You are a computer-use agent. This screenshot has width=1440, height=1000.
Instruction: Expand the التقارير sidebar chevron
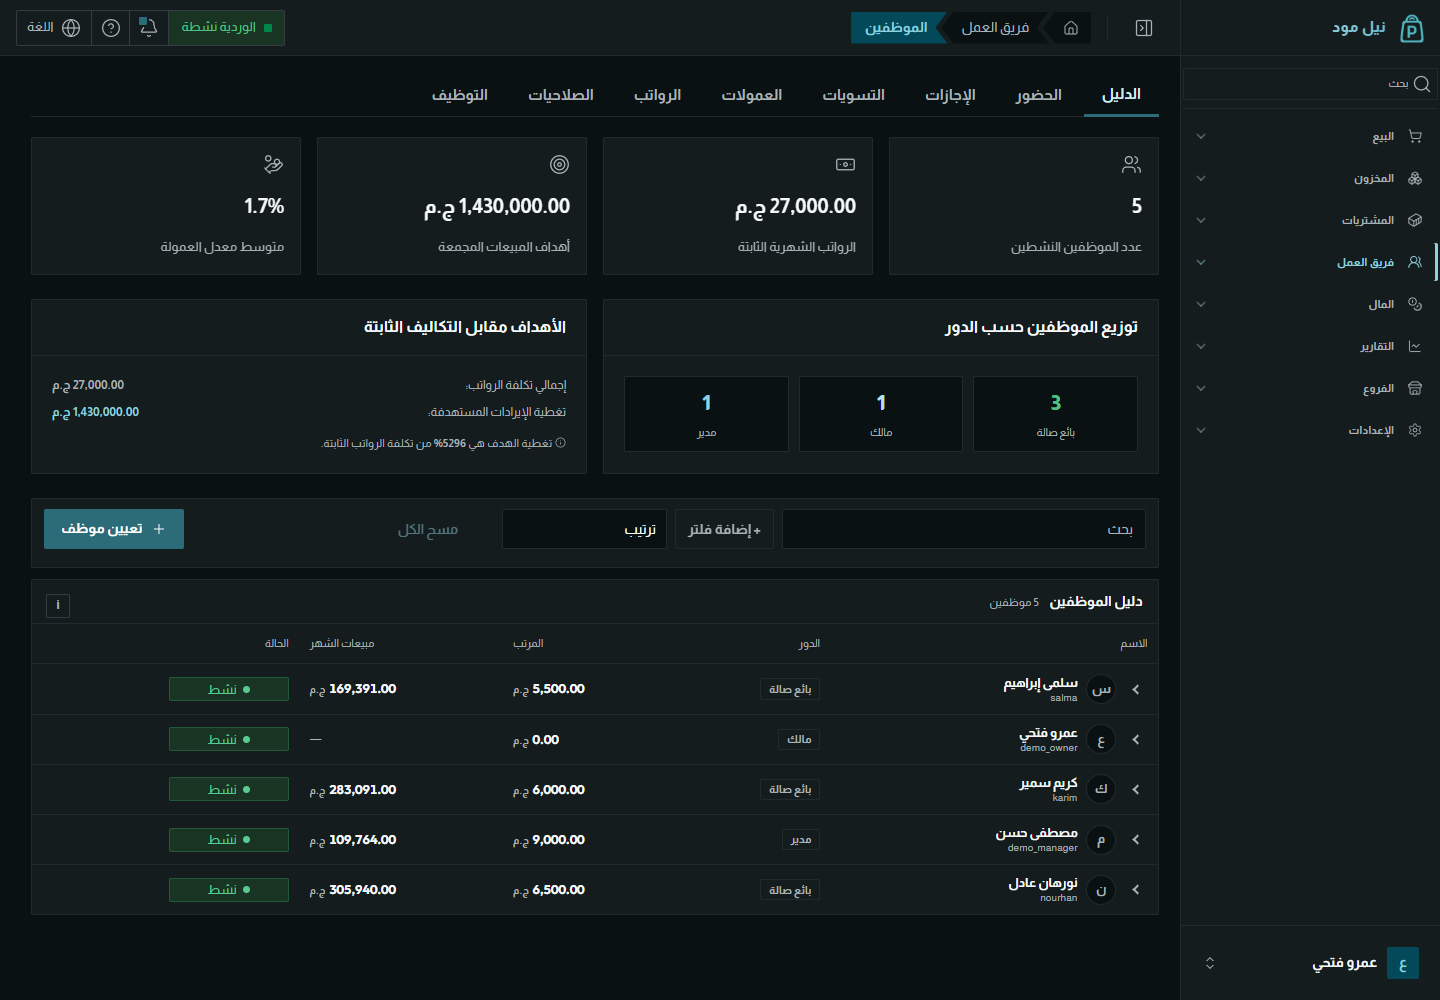coord(1201,346)
